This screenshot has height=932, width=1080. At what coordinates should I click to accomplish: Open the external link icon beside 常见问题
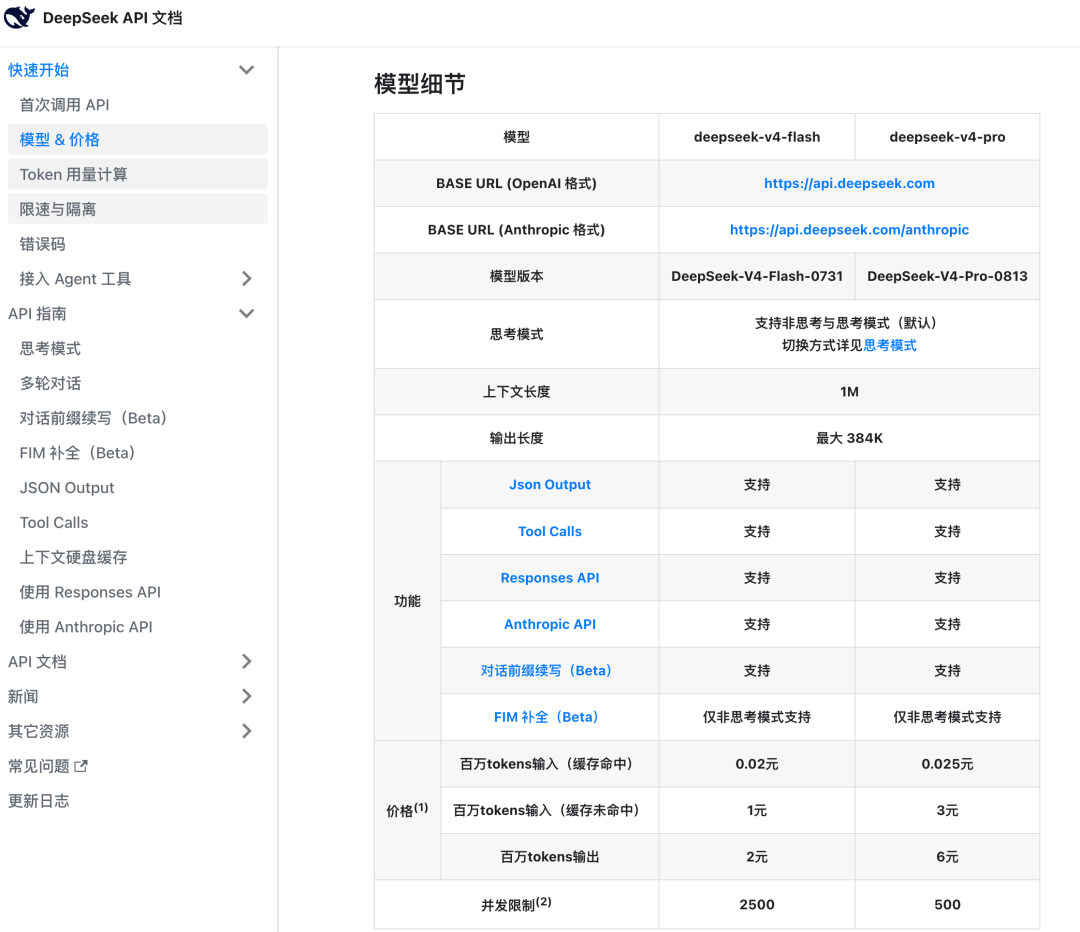pos(81,766)
